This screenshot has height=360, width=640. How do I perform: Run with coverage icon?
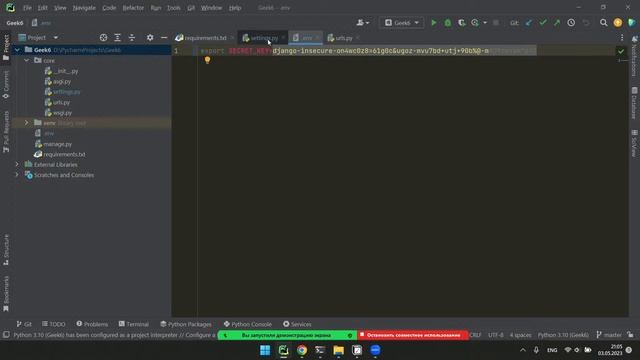tap(462, 23)
